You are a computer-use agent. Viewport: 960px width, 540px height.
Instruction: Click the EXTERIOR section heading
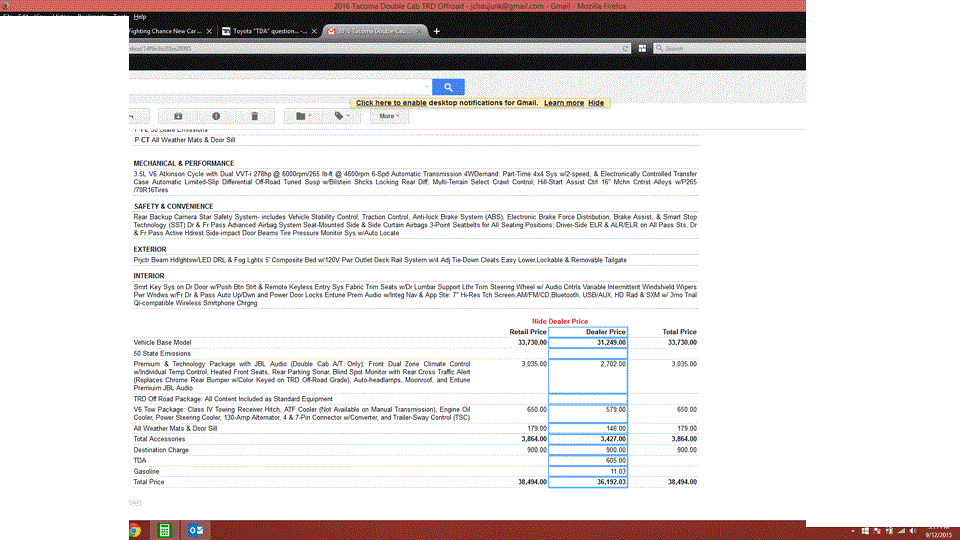tap(150, 249)
